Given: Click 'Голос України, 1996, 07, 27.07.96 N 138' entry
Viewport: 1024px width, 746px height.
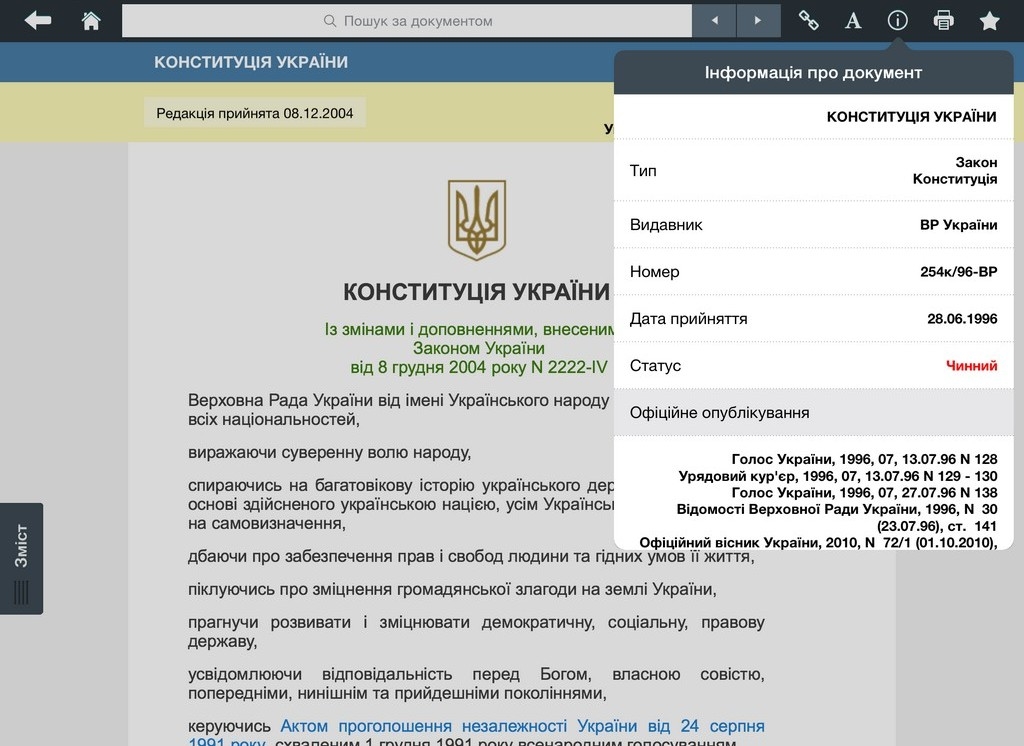Looking at the screenshot, I should pos(864,493).
